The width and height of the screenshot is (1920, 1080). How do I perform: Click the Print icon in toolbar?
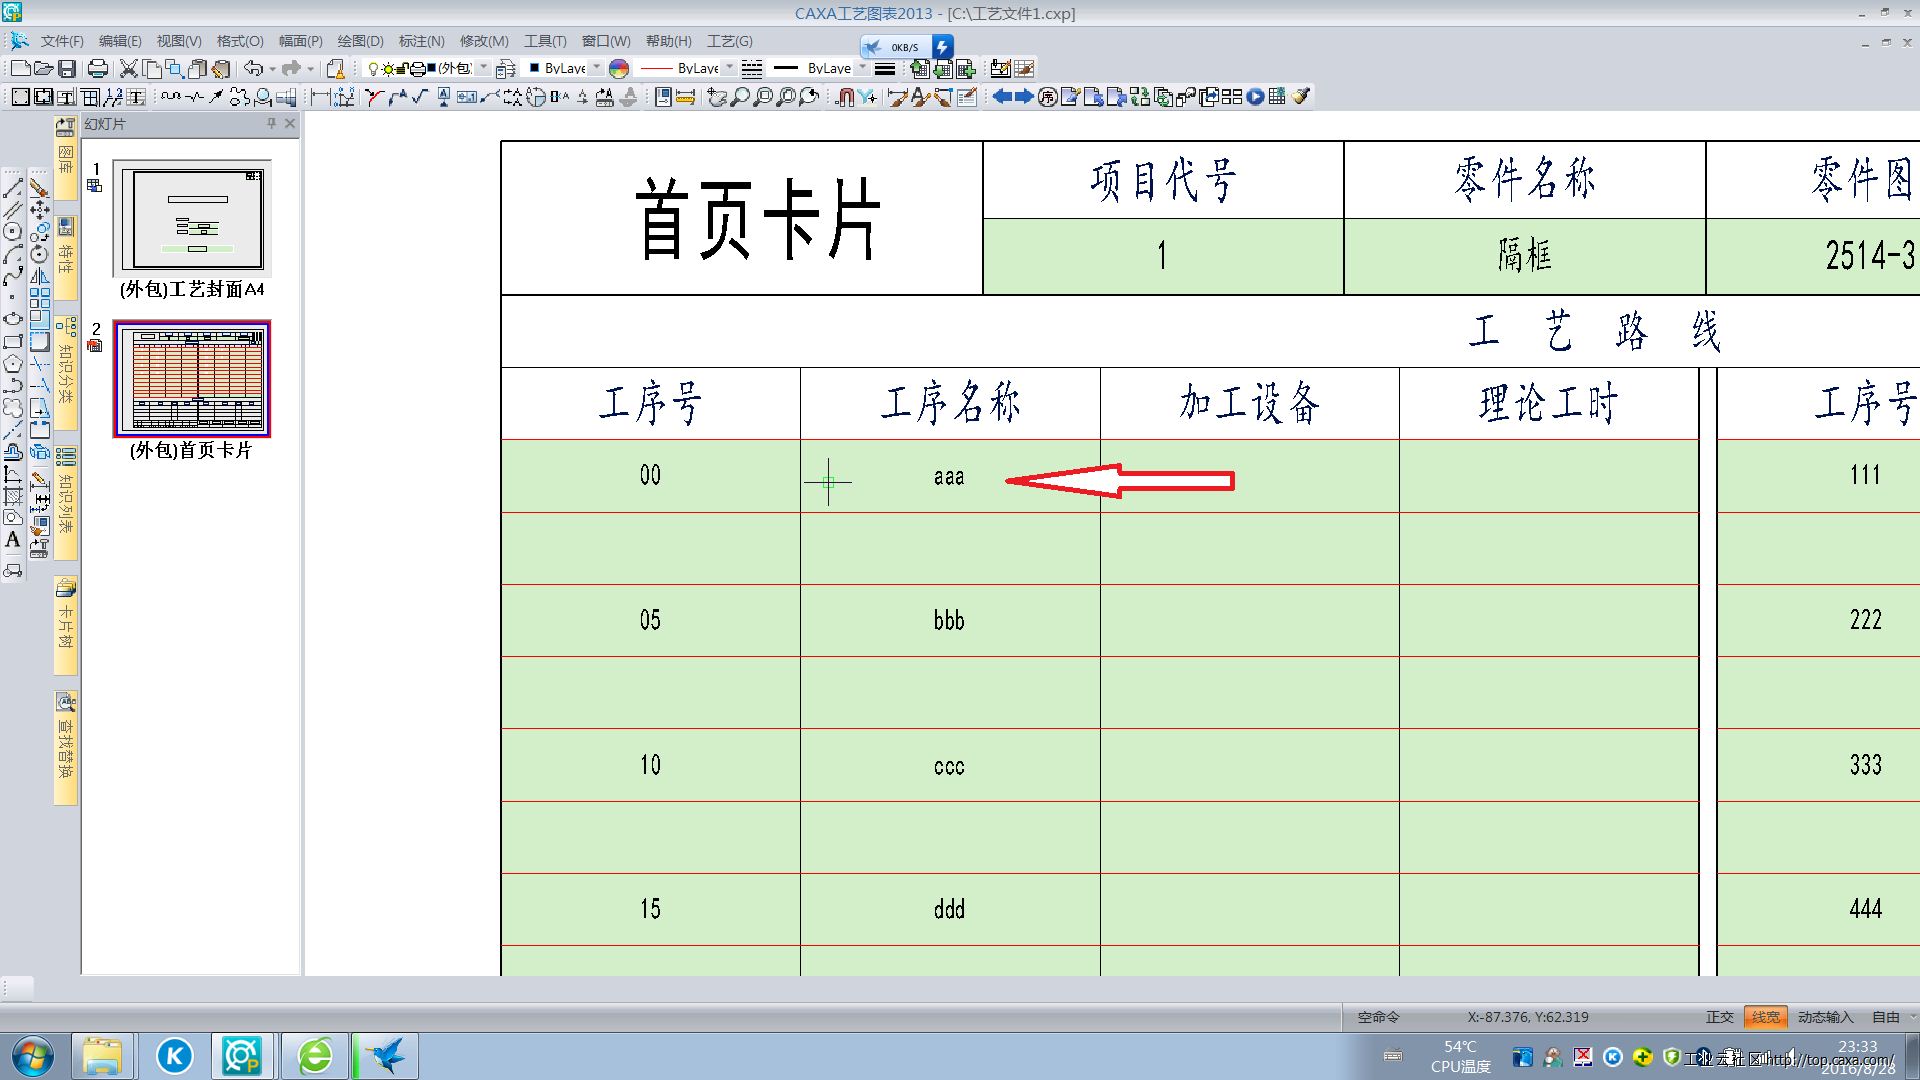[x=98, y=68]
